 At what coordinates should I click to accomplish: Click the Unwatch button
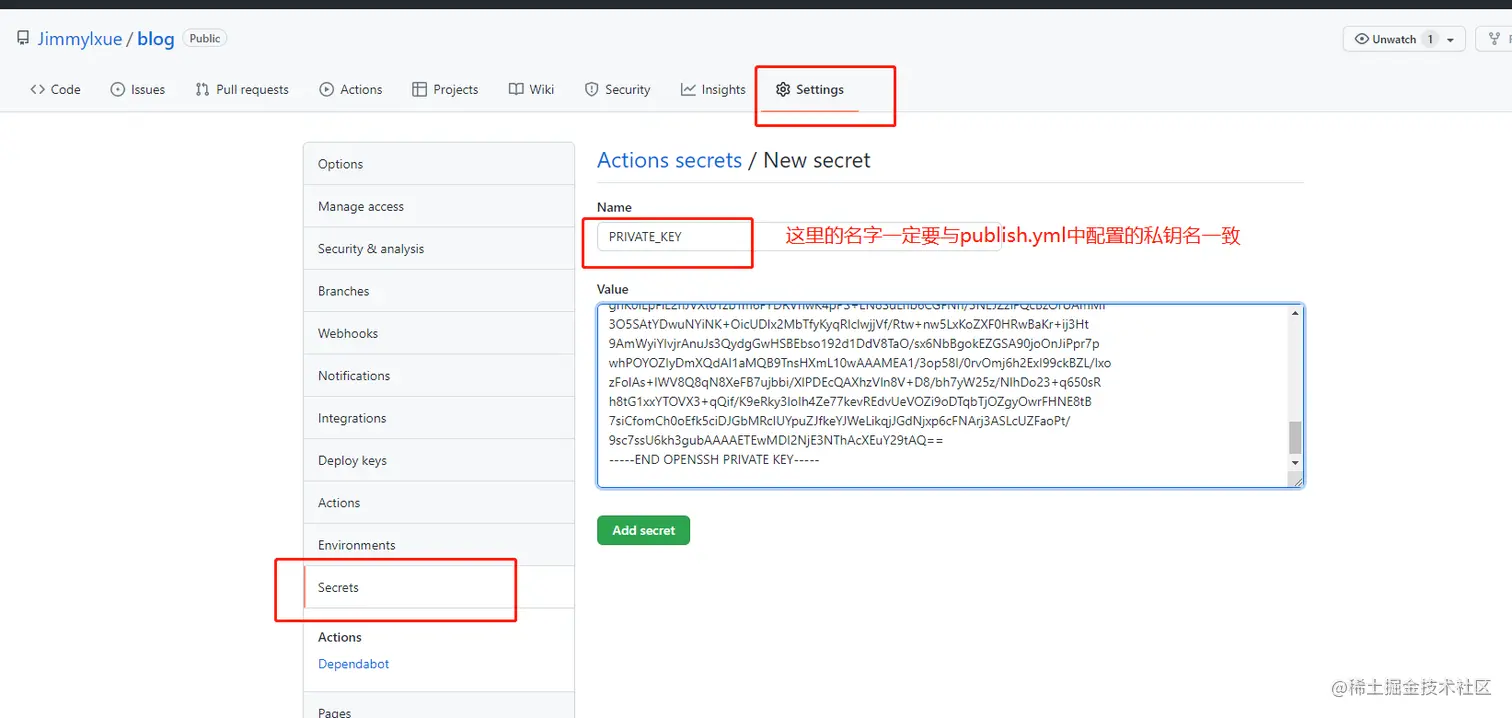(1404, 39)
